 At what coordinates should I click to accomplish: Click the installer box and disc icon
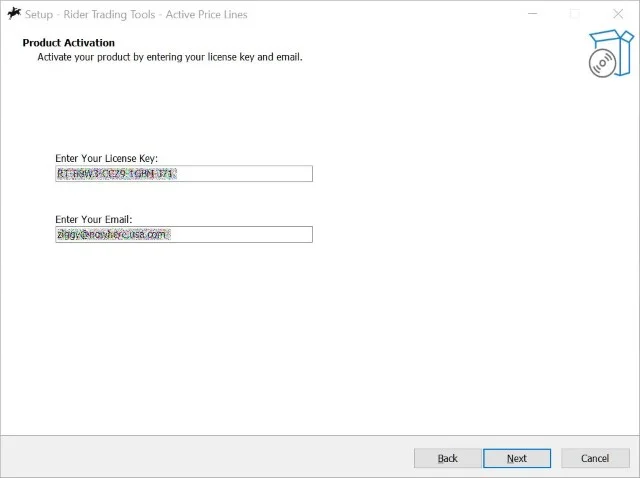611,53
